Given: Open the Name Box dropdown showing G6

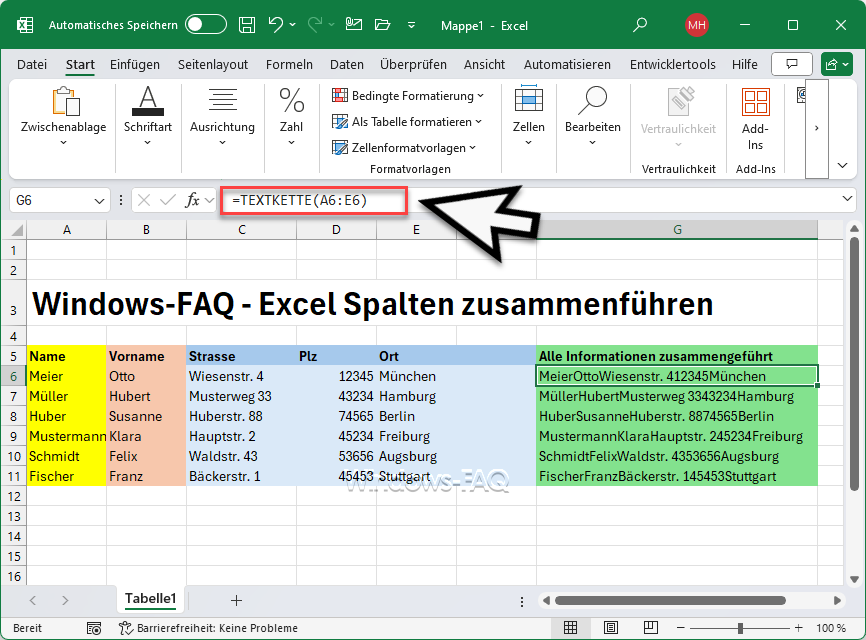Looking at the screenshot, I should (x=99, y=200).
